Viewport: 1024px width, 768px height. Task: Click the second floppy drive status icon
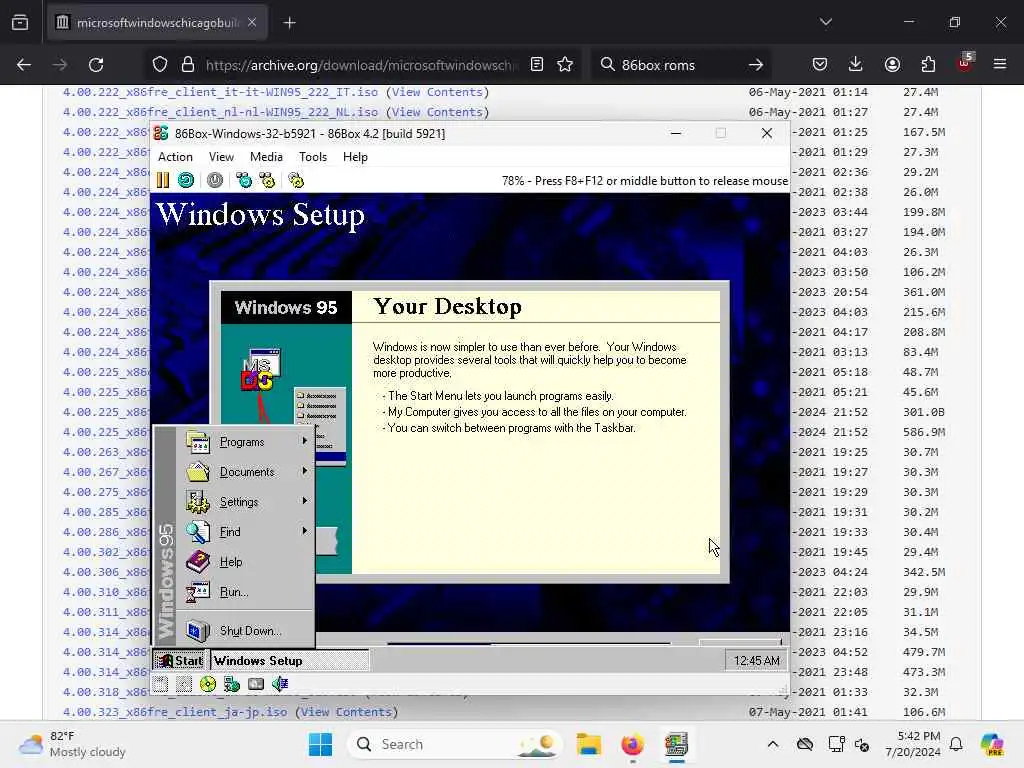184,684
